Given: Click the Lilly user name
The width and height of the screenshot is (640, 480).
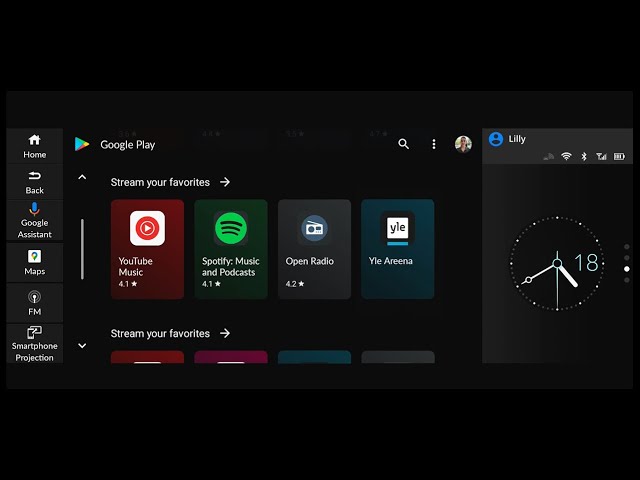Looking at the screenshot, I should pos(517,139).
